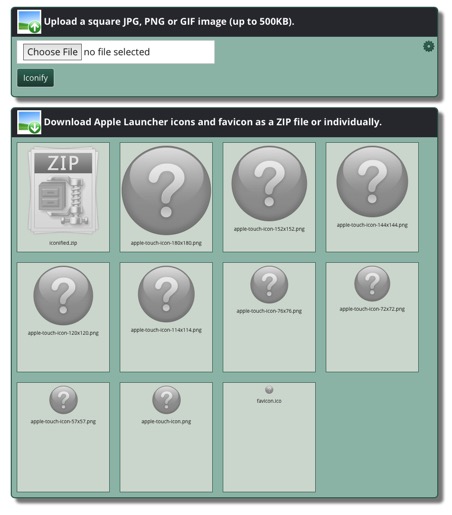Click the Choose File button
452x515 pixels.
click(x=52, y=52)
